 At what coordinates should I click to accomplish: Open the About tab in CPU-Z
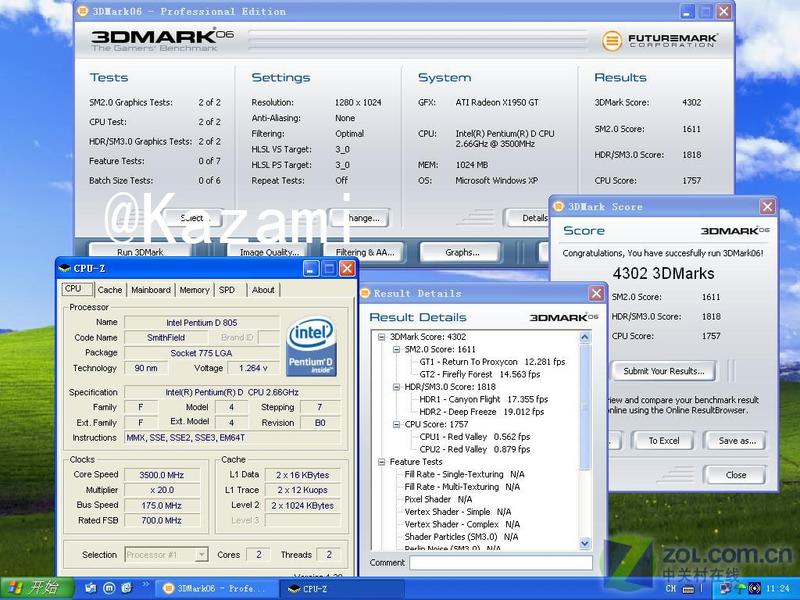[x=263, y=290]
